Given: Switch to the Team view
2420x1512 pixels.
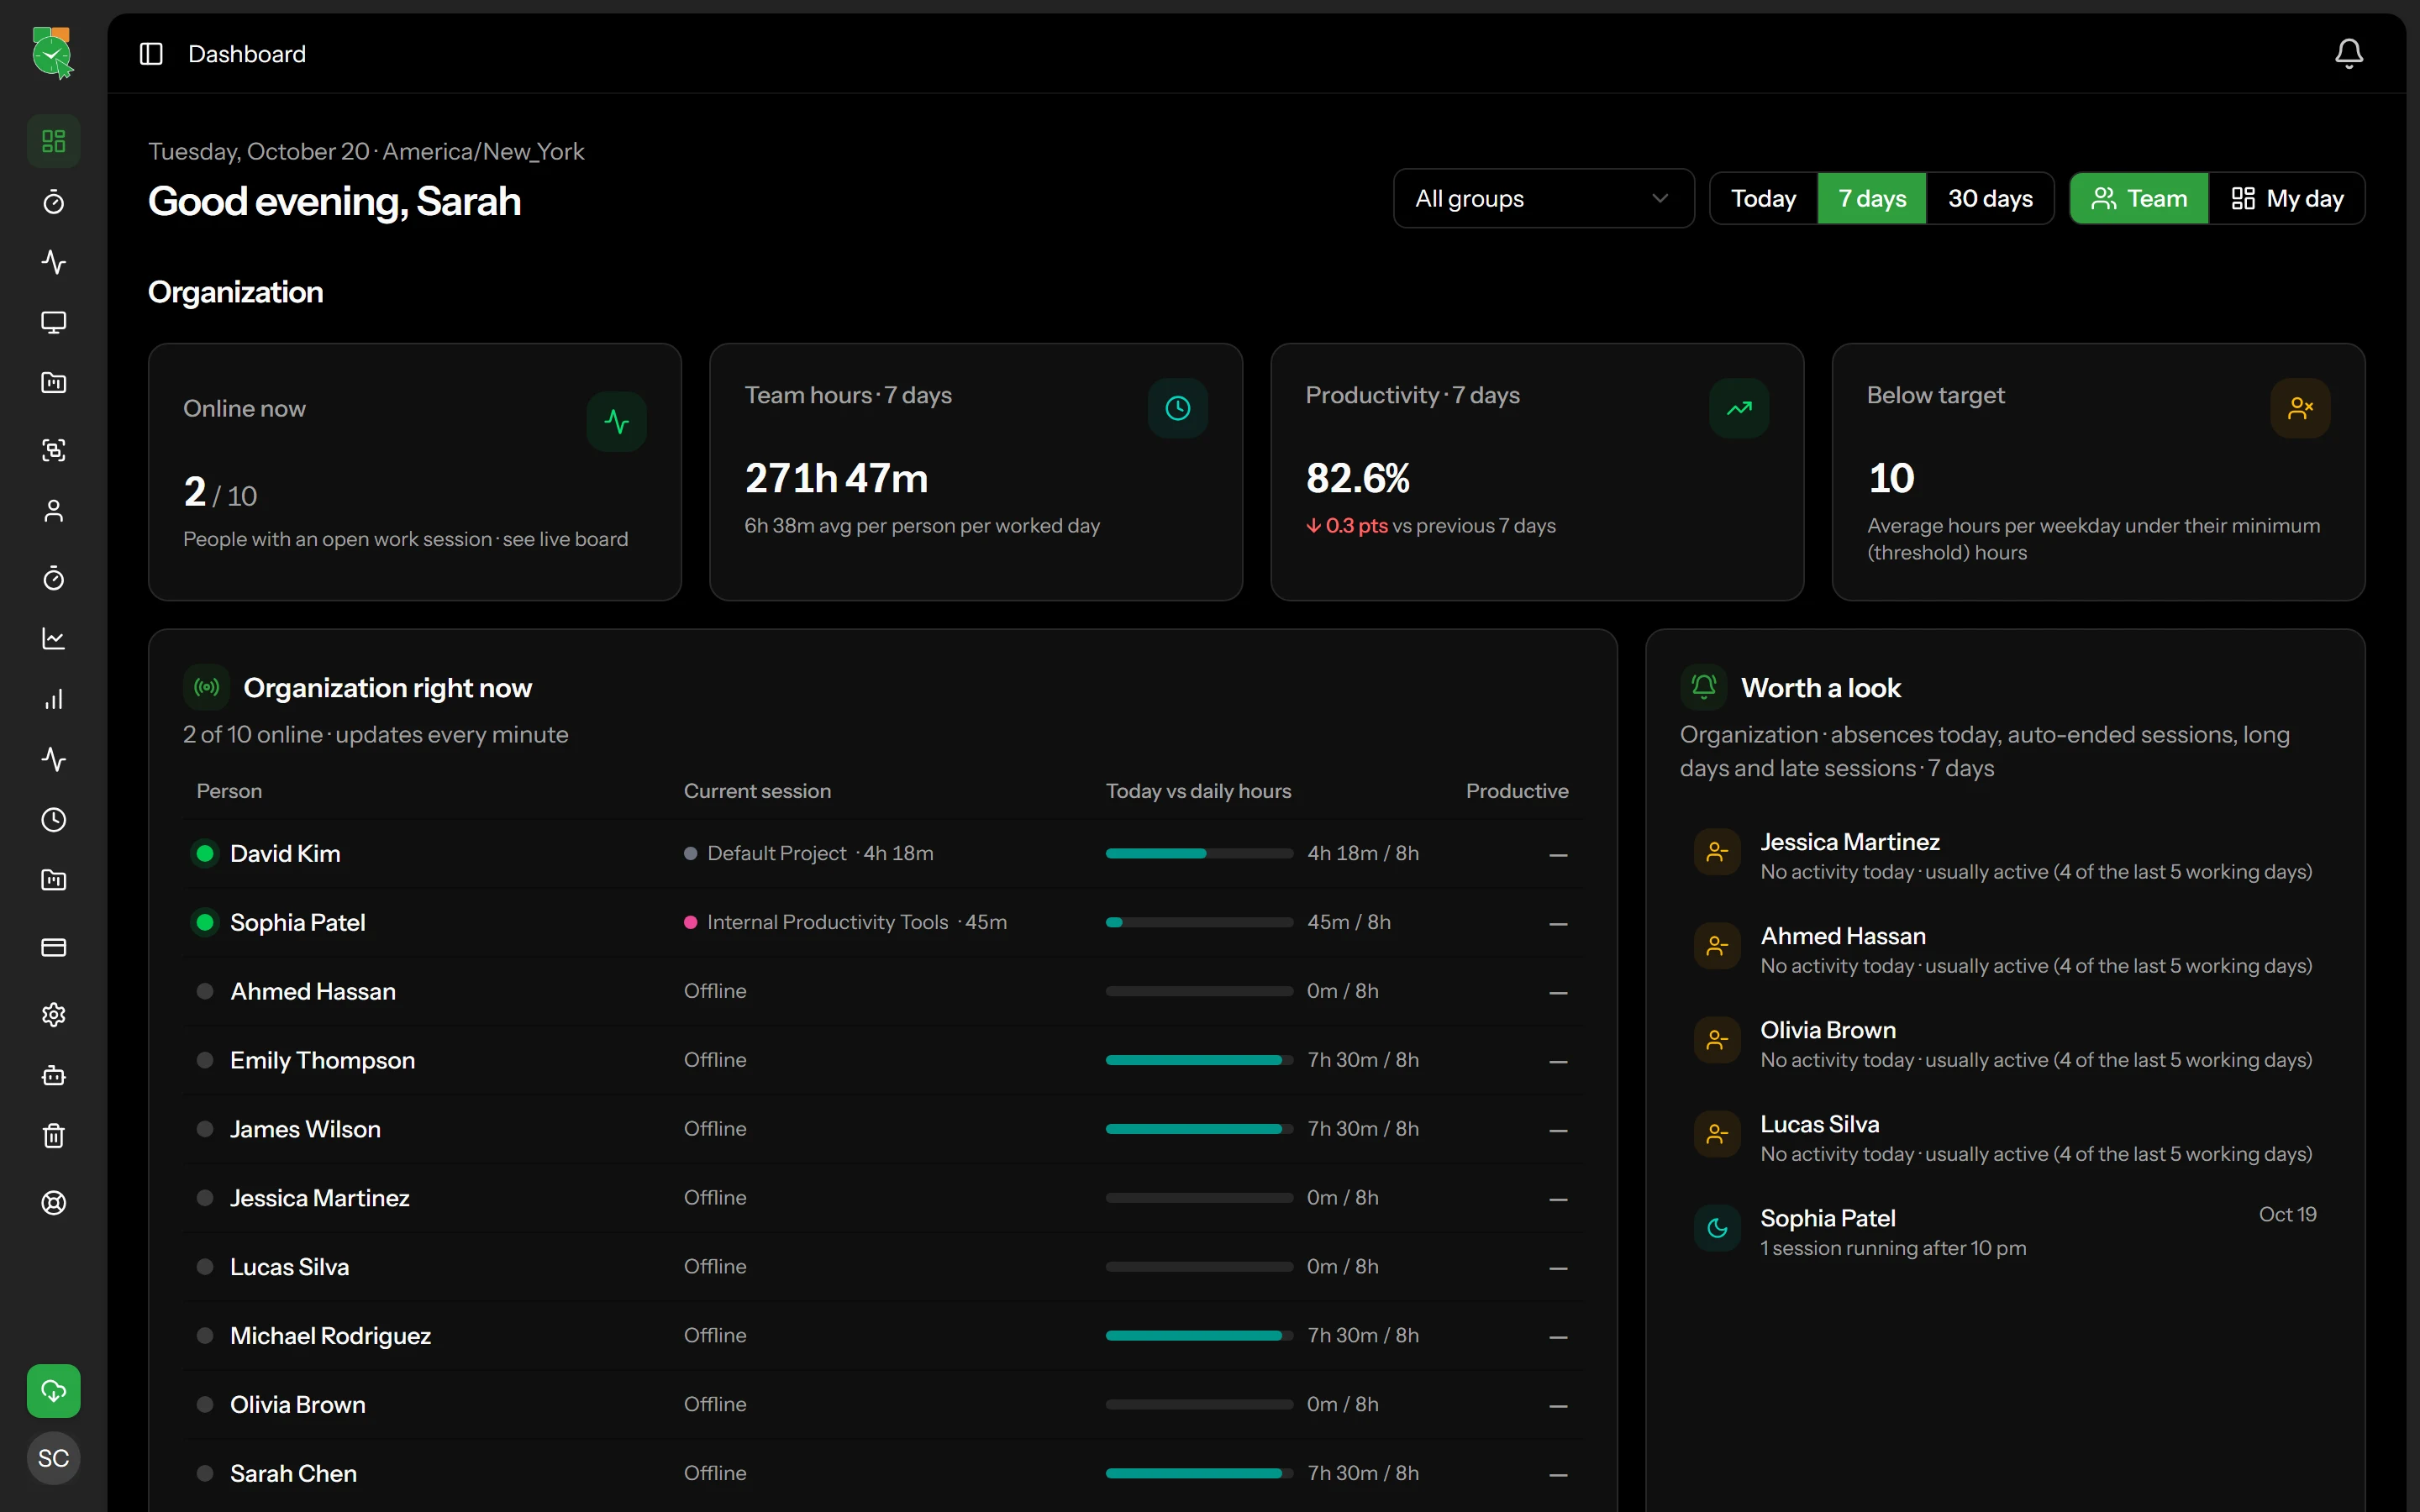Looking at the screenshot, I should [2139, 198].
